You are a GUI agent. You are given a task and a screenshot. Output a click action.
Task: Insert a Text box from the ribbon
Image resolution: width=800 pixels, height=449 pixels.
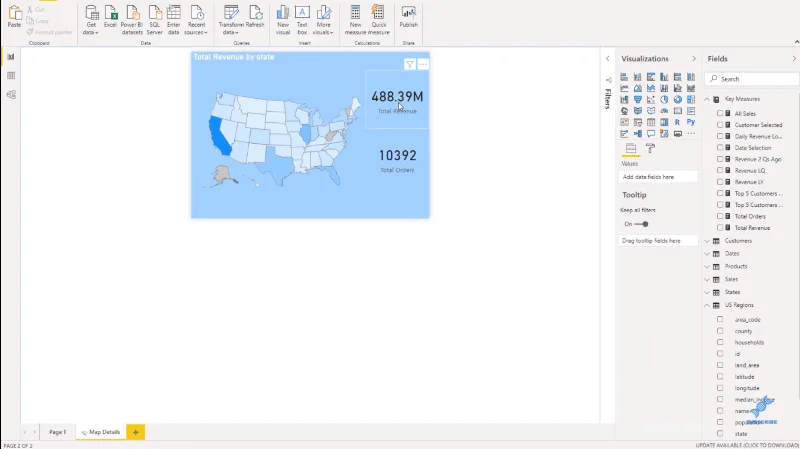(x=302, y=20)
